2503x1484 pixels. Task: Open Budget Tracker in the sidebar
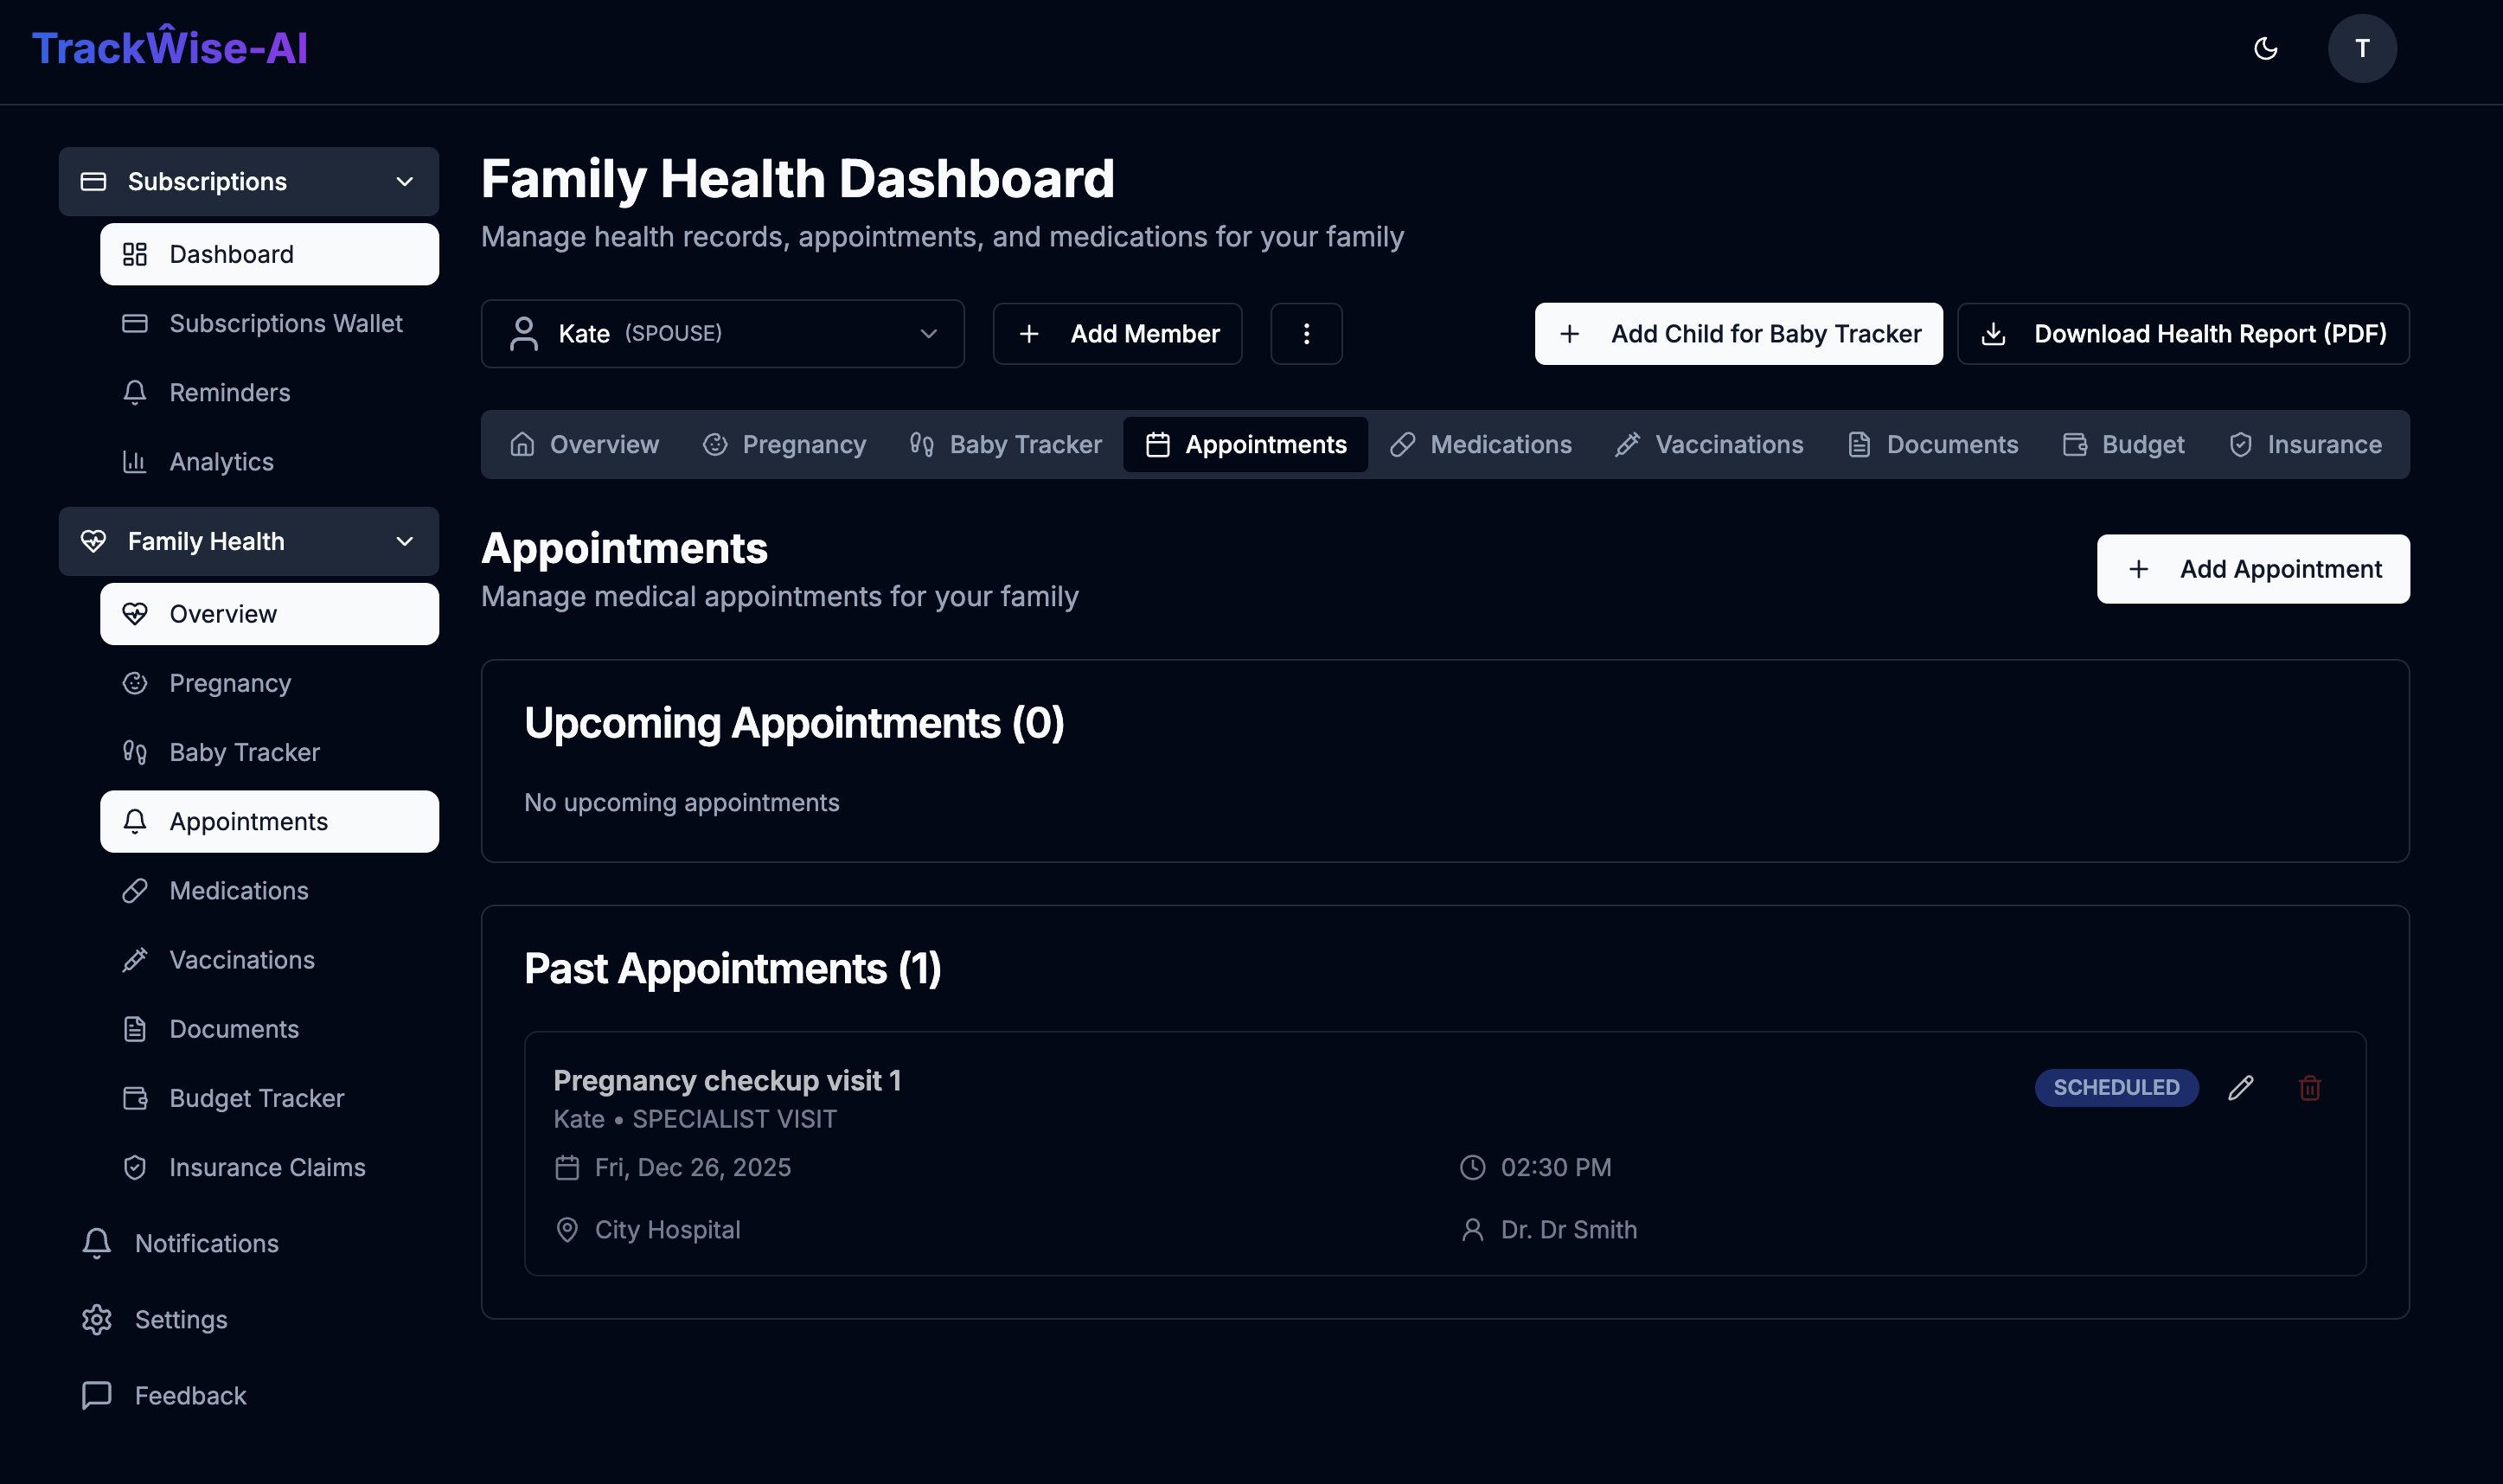[256, 1098]
